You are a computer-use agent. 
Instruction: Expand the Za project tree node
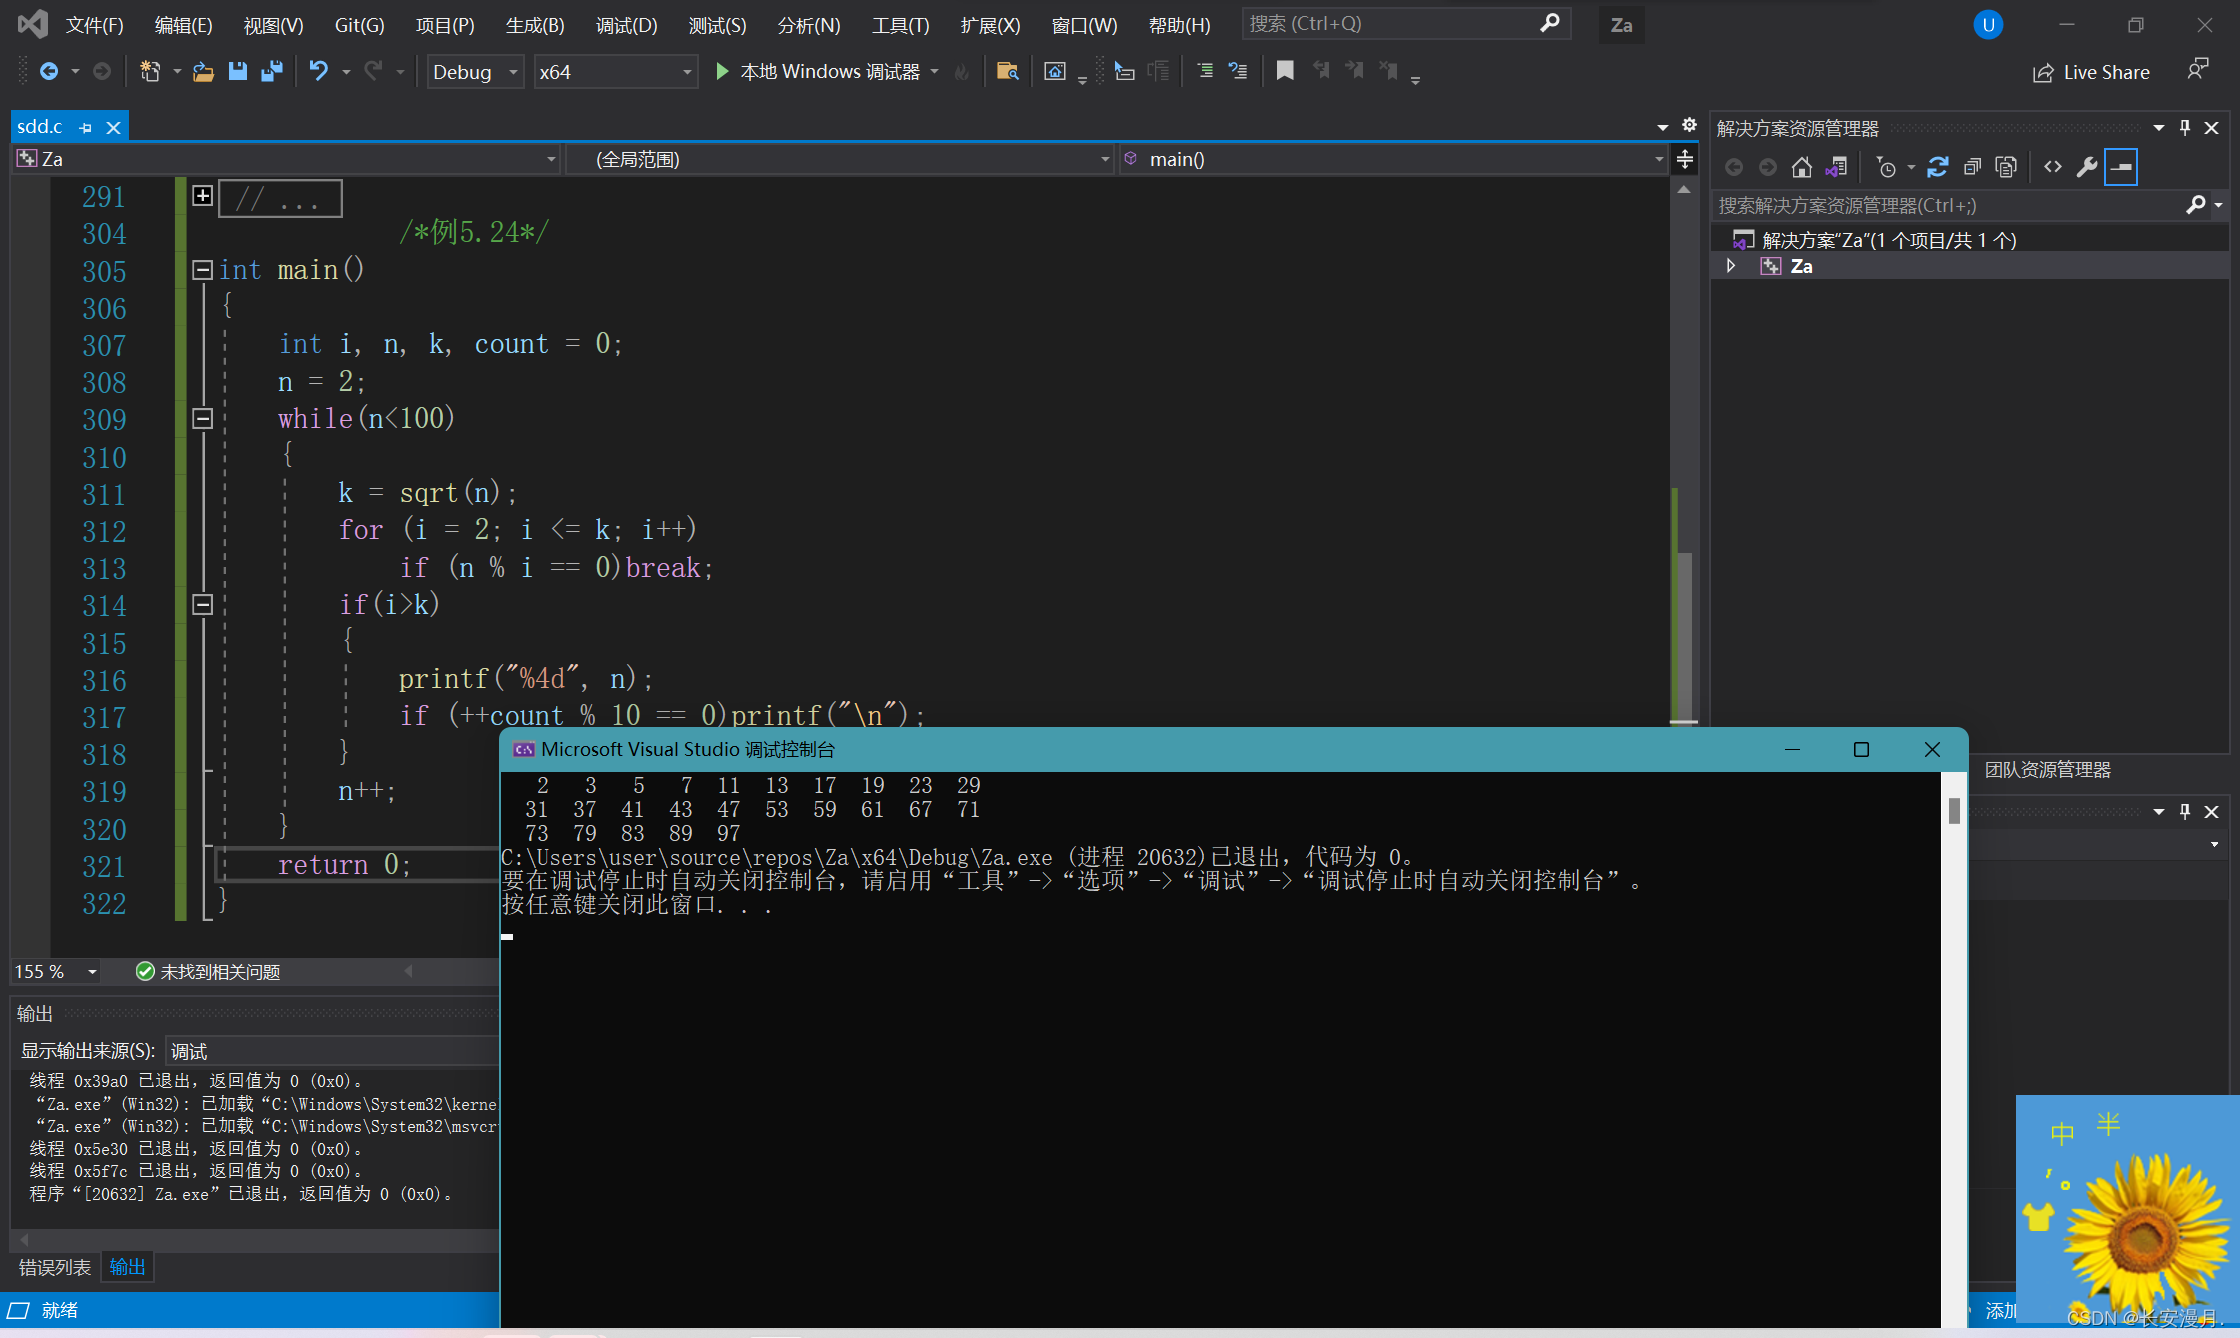pyautogui.click(x=1731, y=266)
